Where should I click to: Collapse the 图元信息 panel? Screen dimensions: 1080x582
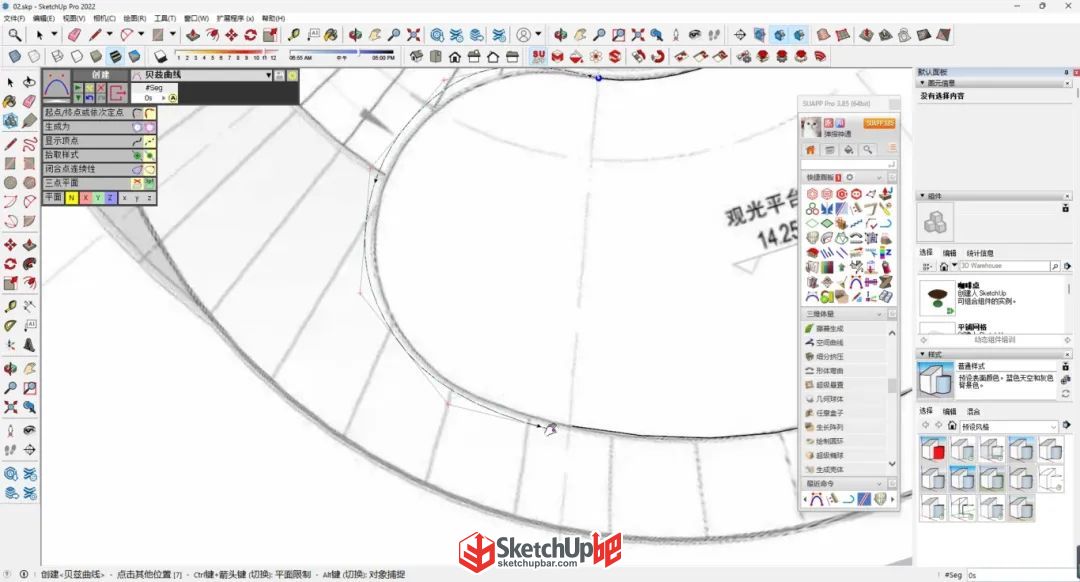922,83
